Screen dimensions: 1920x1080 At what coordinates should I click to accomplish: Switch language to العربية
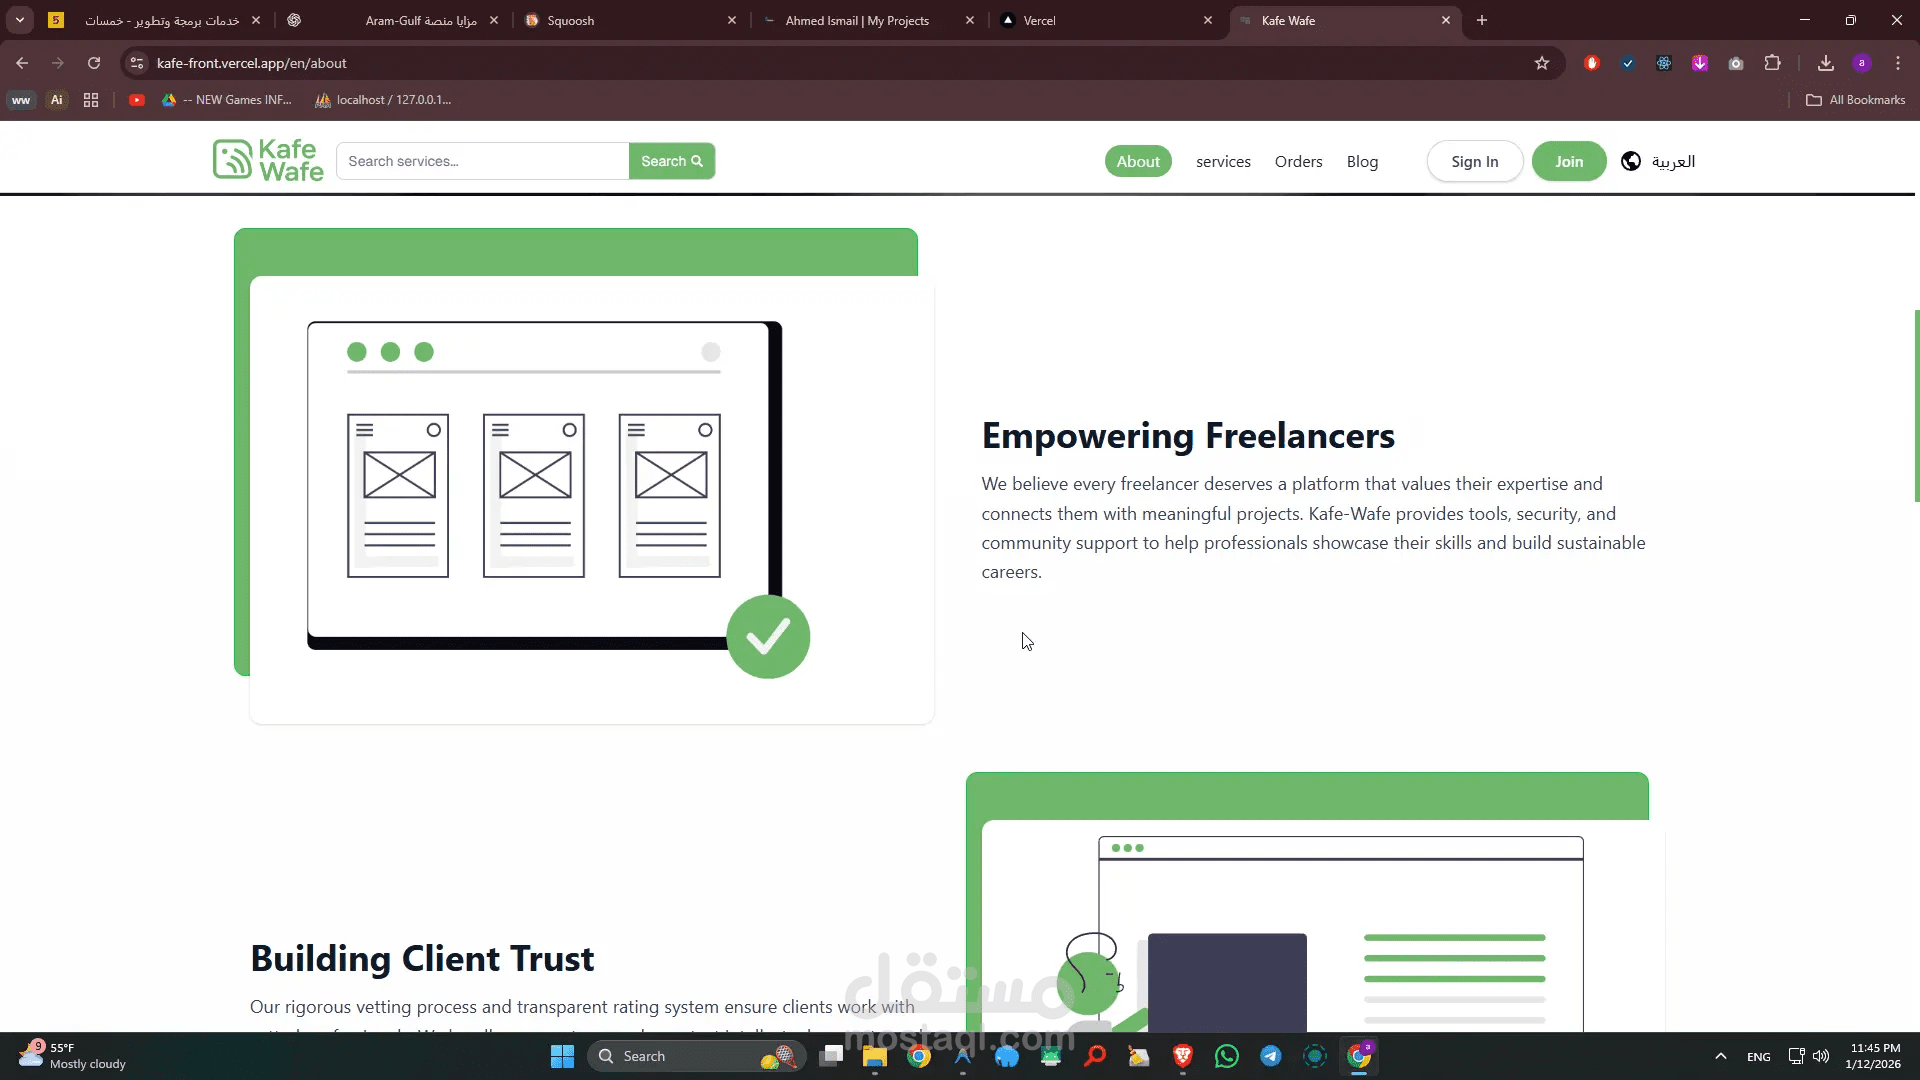pyautogui.click(x=1672, y=161)
